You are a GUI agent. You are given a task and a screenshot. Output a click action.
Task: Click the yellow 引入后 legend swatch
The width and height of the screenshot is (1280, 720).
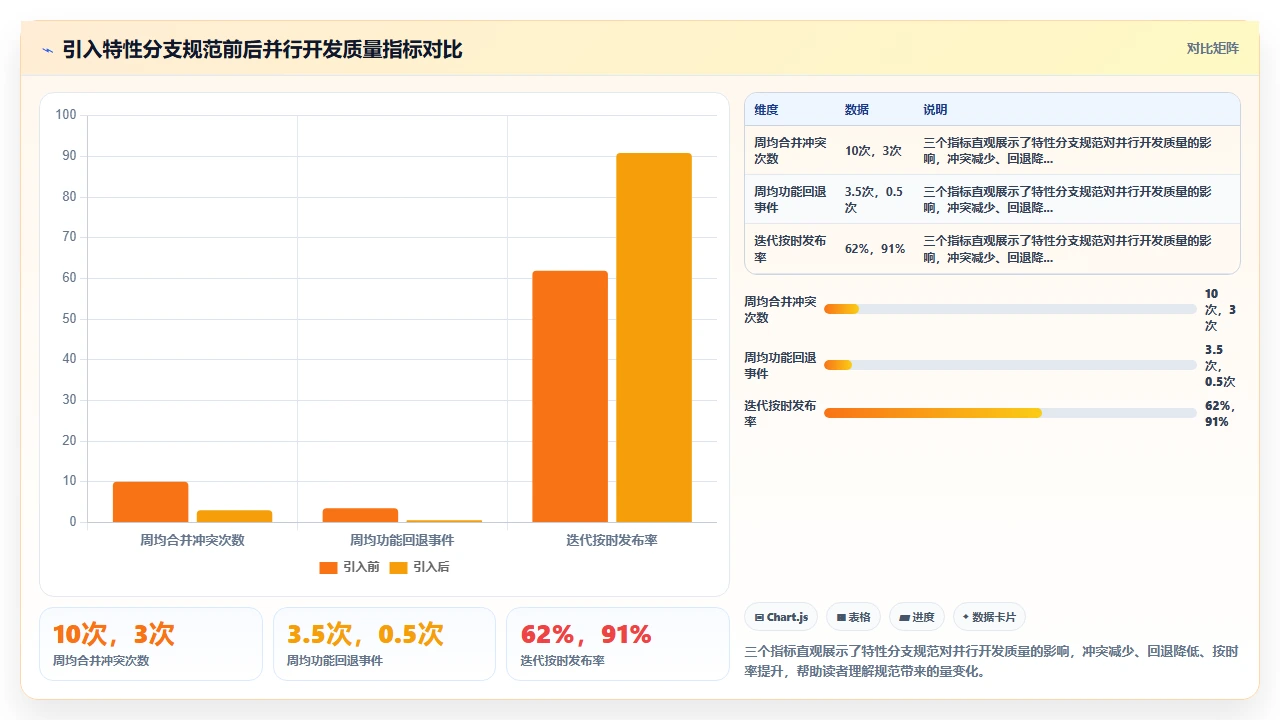[398, 568]
